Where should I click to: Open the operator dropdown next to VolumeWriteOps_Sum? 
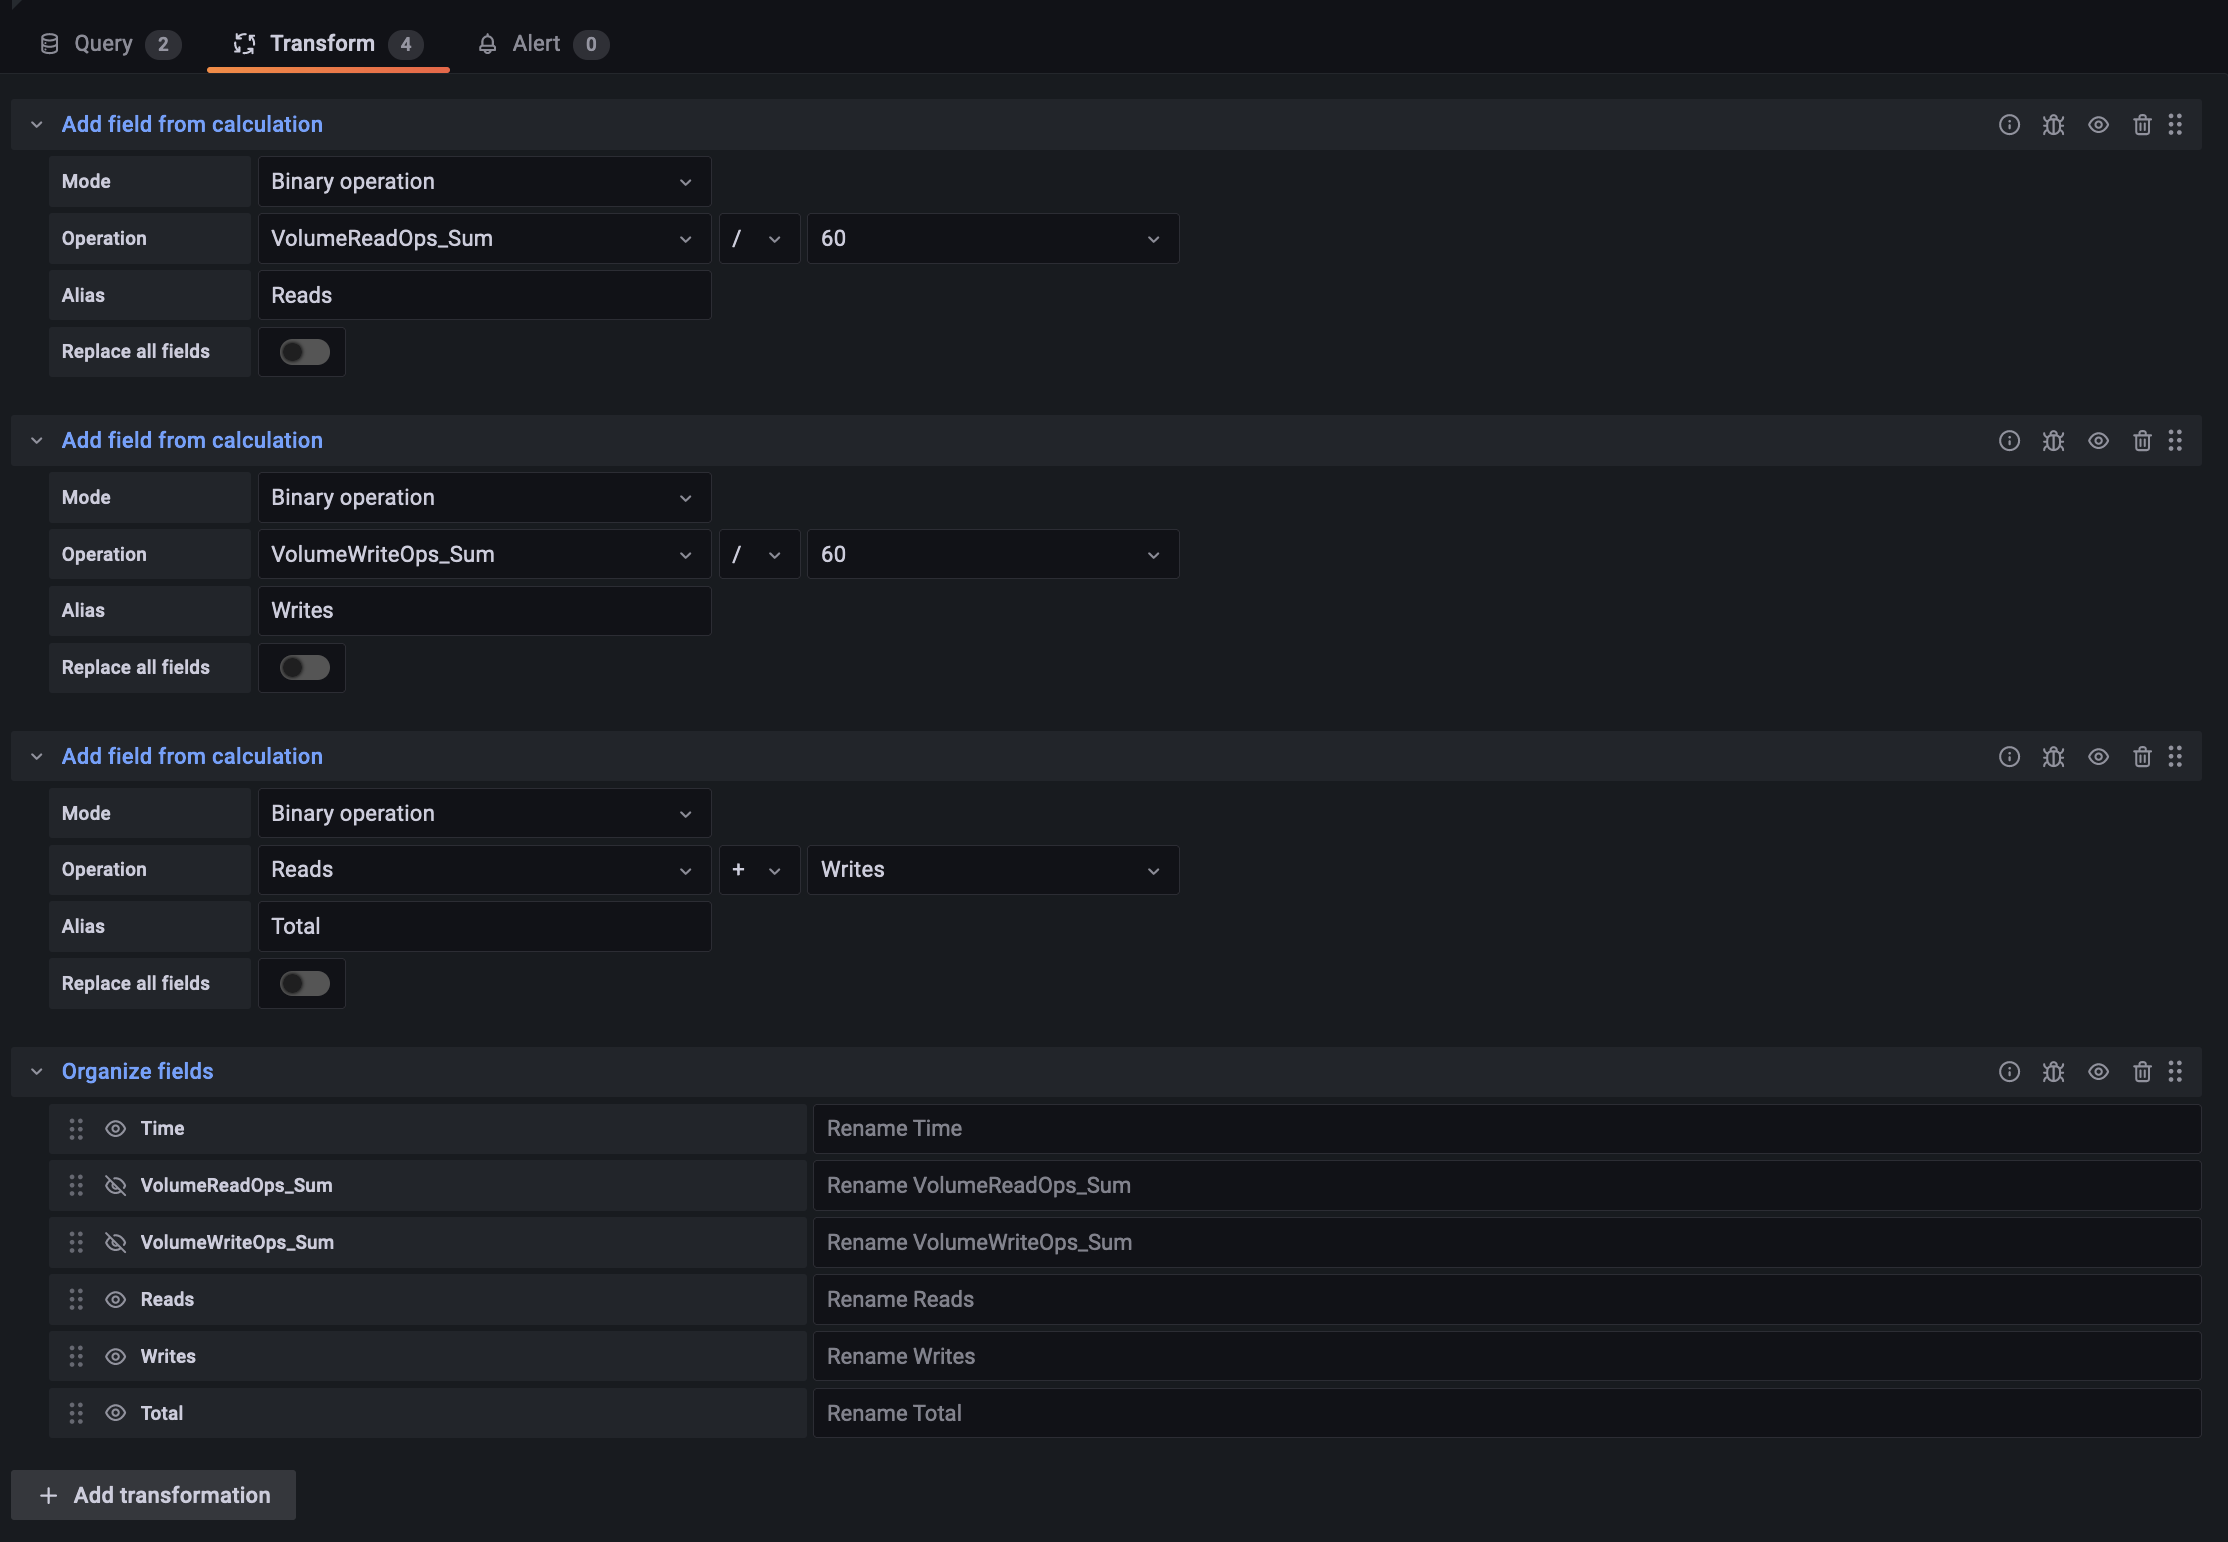(759, 553)
